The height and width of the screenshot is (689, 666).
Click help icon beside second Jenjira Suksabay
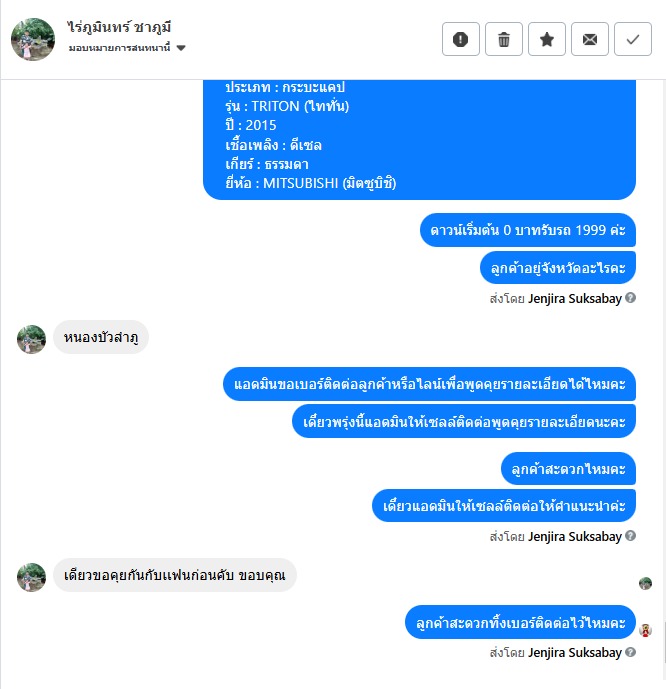tap(630, 536)
